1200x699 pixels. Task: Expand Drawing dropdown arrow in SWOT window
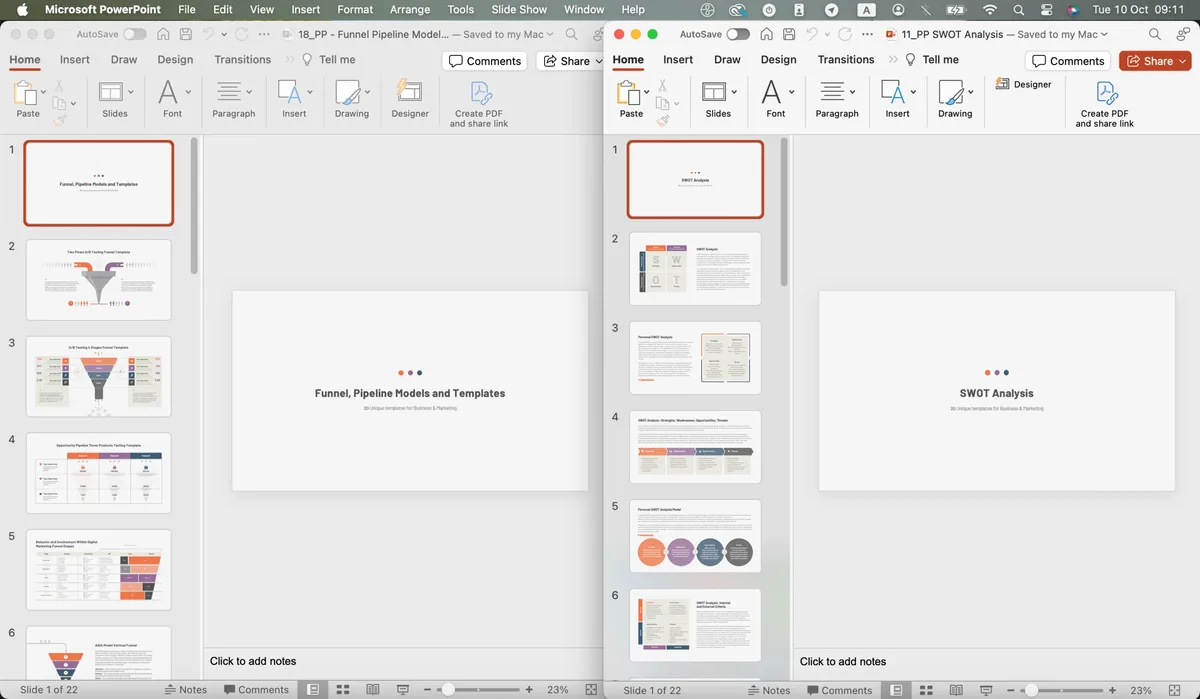(x=971, y=92)
